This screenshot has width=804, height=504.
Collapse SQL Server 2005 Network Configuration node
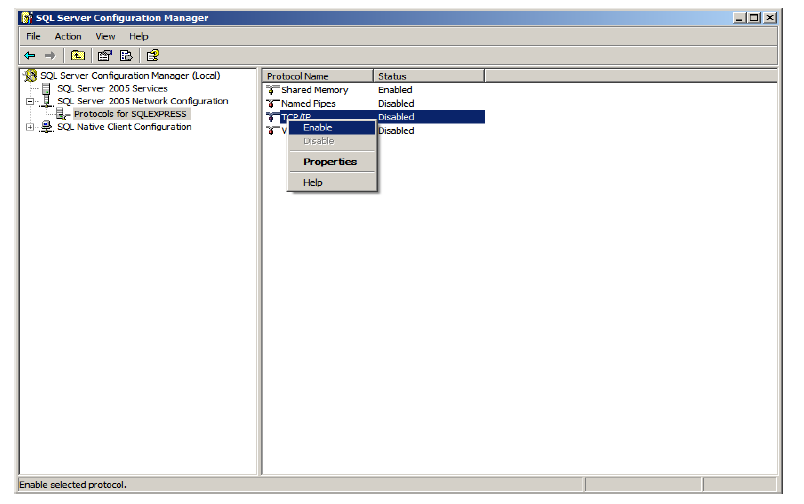[x=30, y=102]
